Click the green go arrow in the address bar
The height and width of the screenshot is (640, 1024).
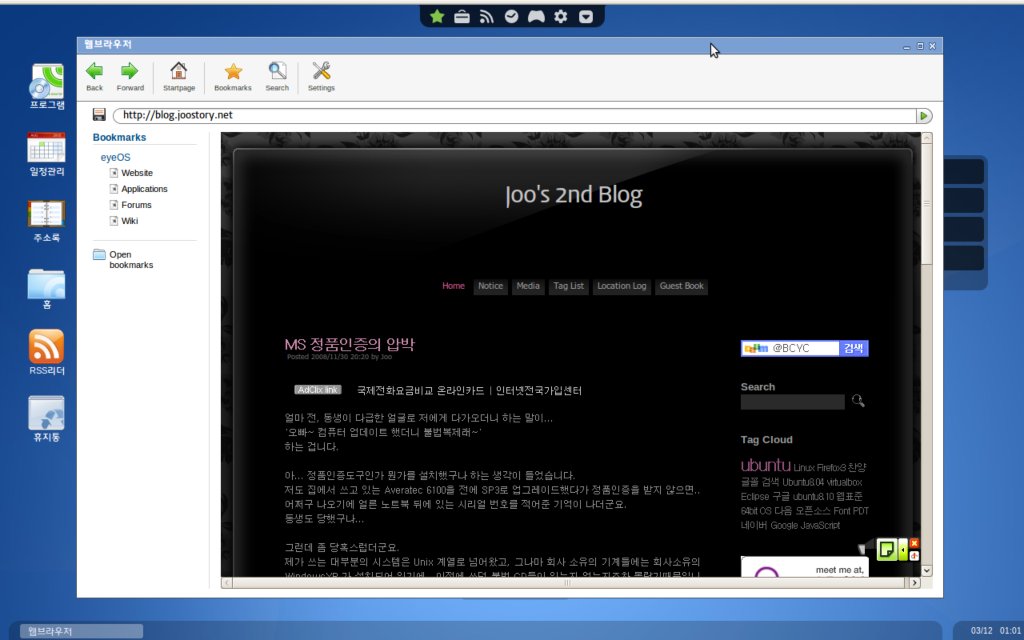click(923, 116)
